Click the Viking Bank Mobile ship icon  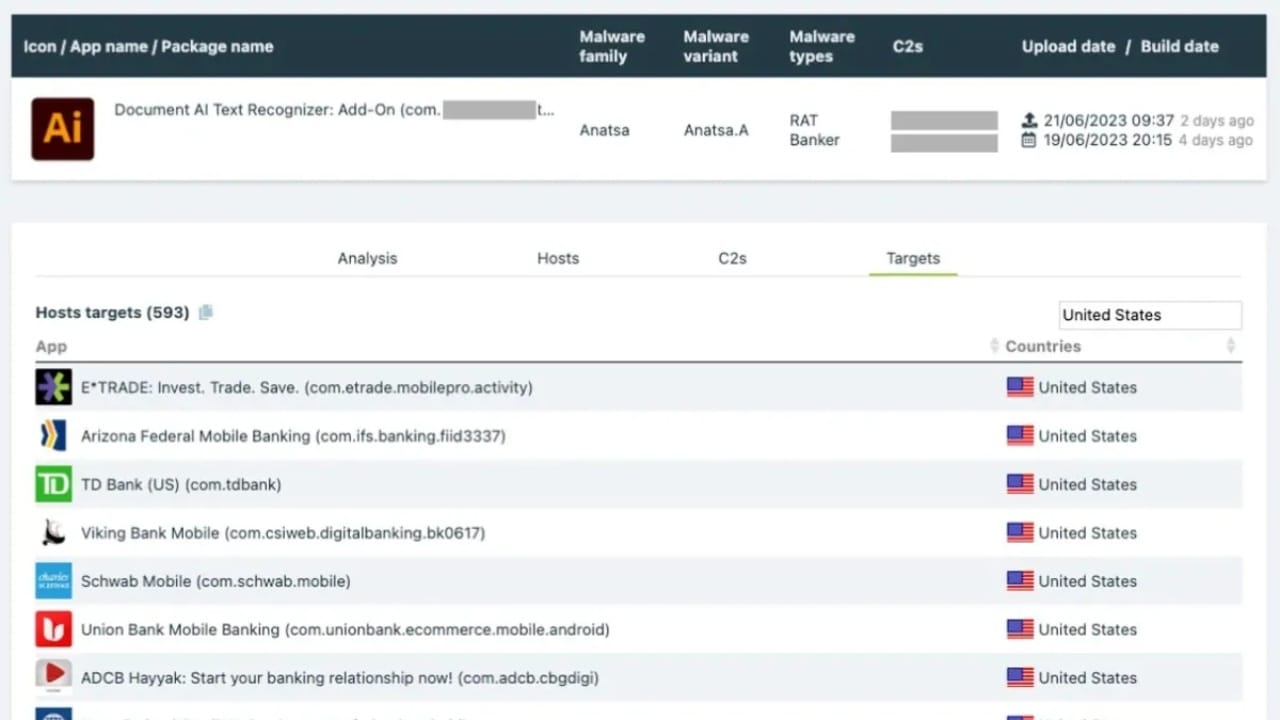click(x=53, y=533)
